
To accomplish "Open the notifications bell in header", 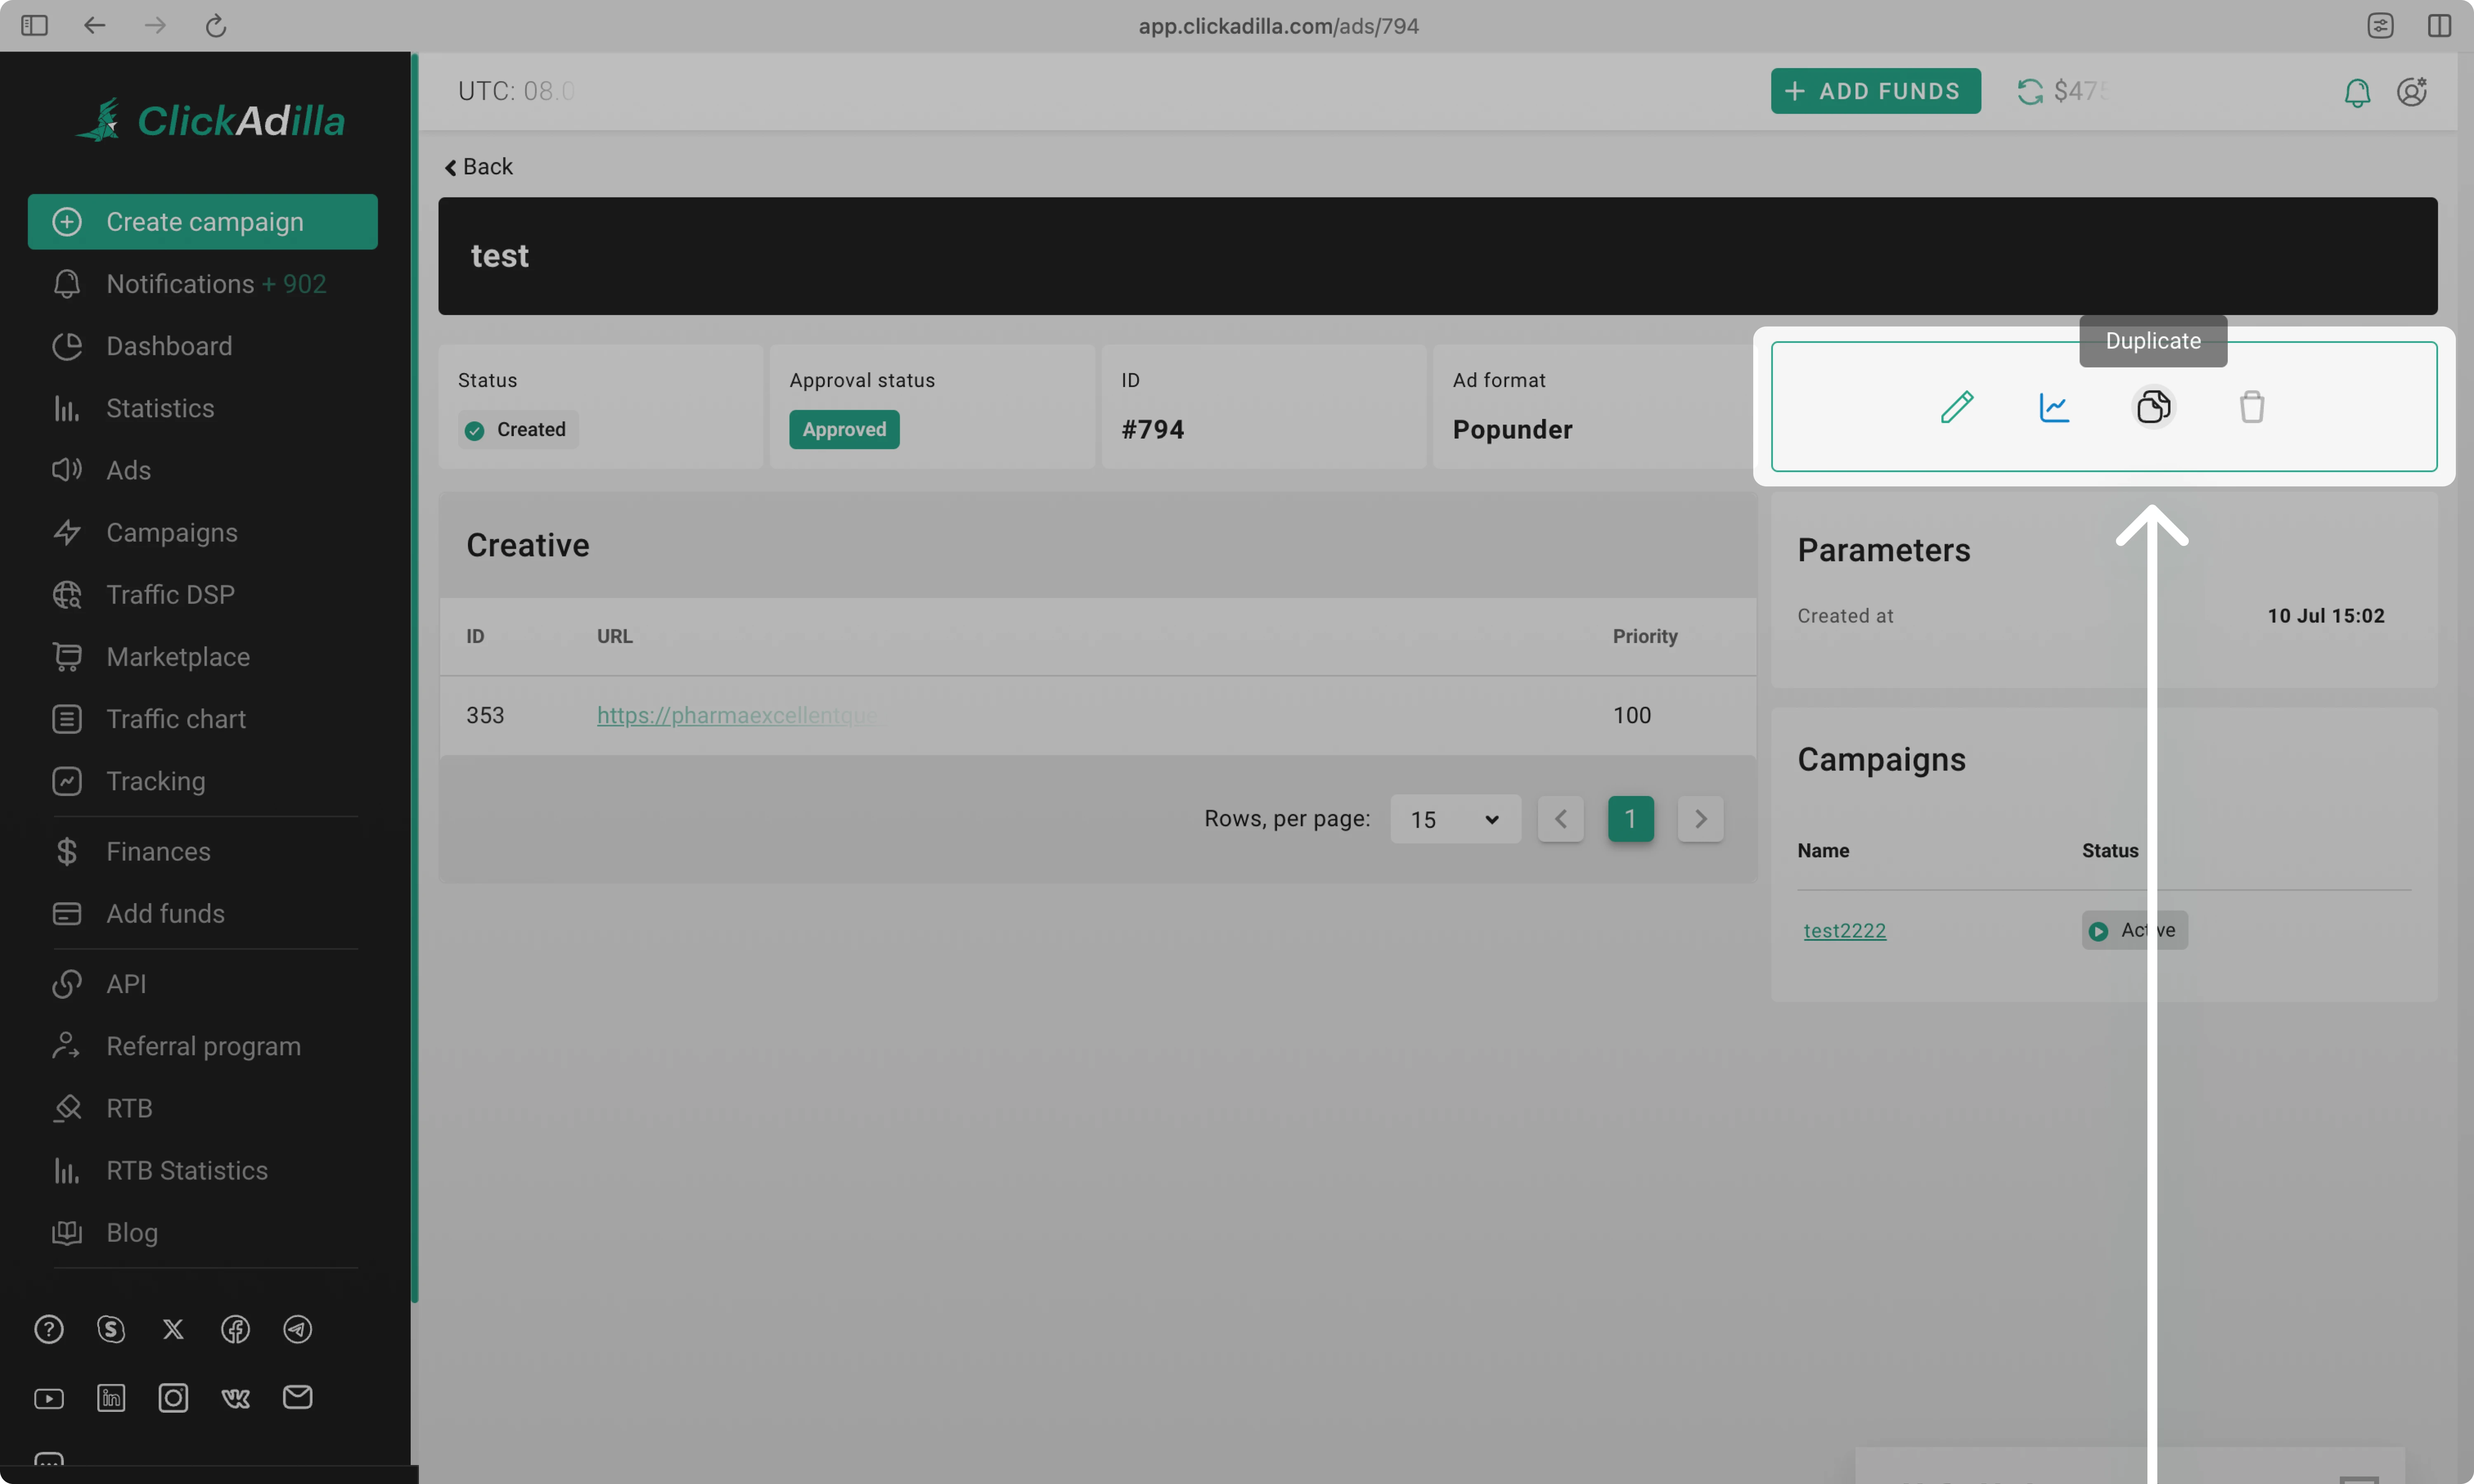I will [2356, 92].
